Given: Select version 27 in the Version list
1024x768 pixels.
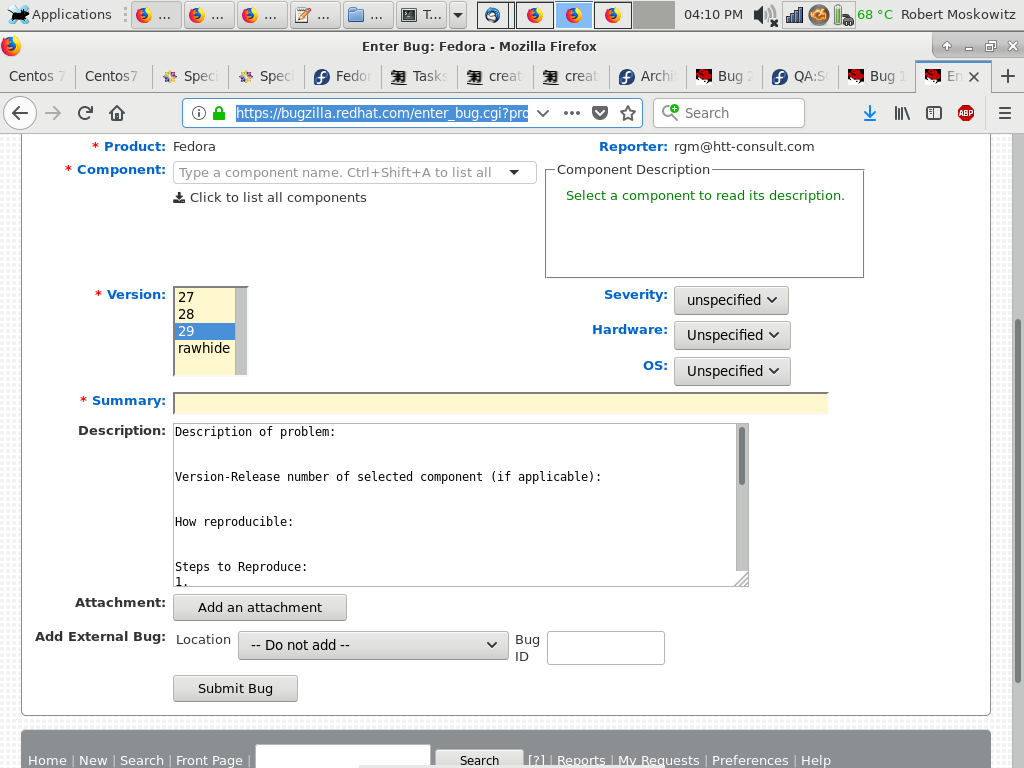Looking at the screenshot, I should point(204,297).
